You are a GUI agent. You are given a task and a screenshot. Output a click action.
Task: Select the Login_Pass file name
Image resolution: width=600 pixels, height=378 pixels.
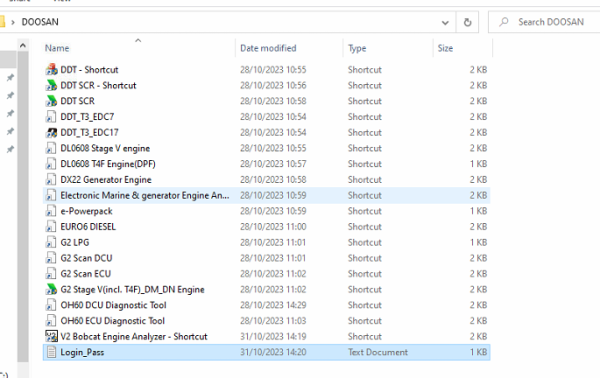point(82,352)
